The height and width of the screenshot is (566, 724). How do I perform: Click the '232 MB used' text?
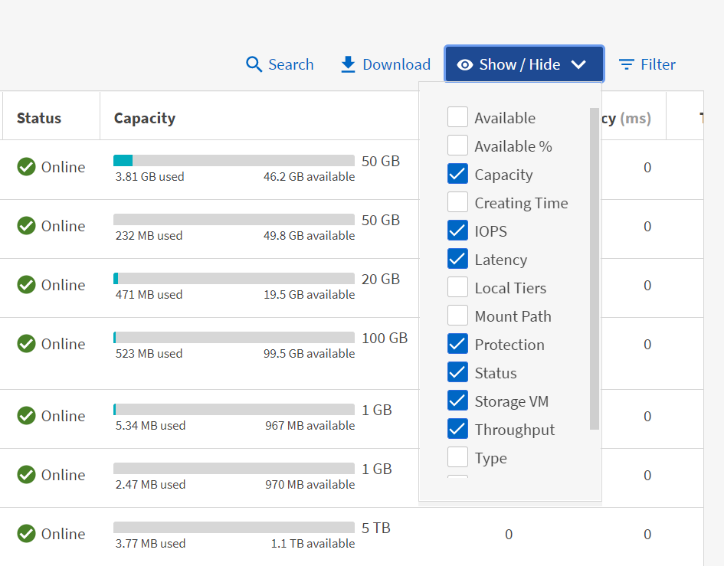click(149, 236)
